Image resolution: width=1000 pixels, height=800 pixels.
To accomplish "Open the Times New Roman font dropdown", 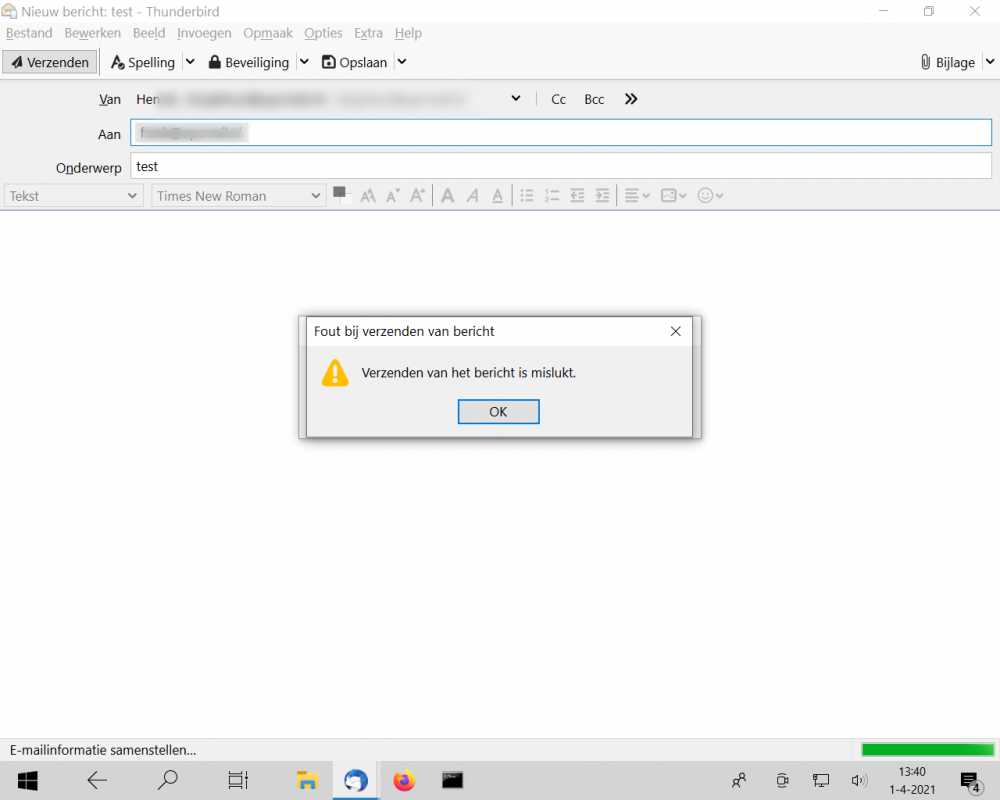I will coord(238,196).
